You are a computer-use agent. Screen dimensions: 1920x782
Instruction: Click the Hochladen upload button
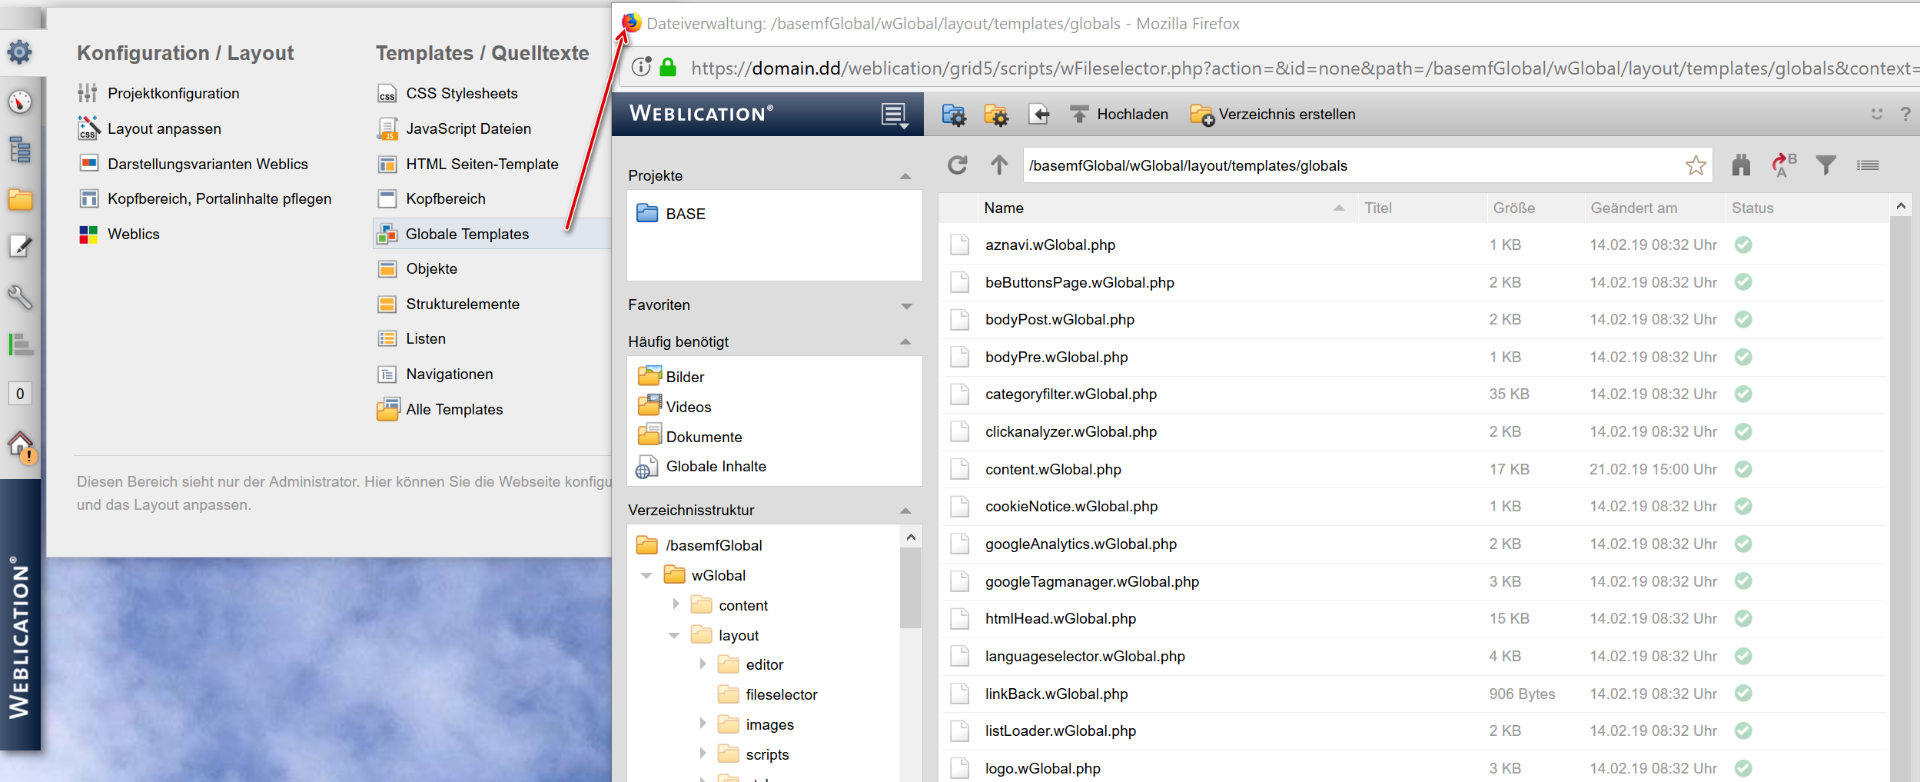pos(1119,114)
